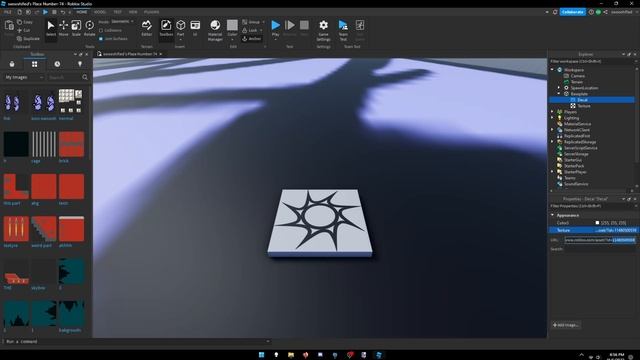Image resolution: width=640 pixels, height=360 pixels.
Task: Open the Windows Start menu
Action: (261, 355)
